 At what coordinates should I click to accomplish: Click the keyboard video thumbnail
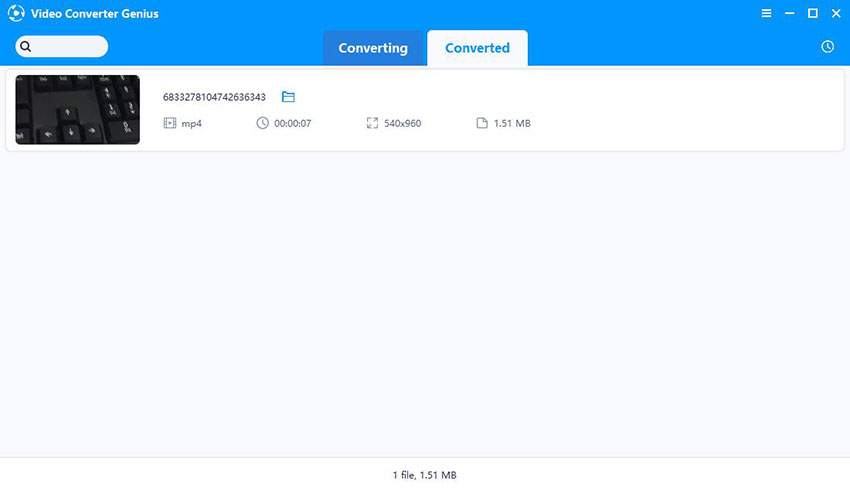pyautogui.click(x=78, y=110)
